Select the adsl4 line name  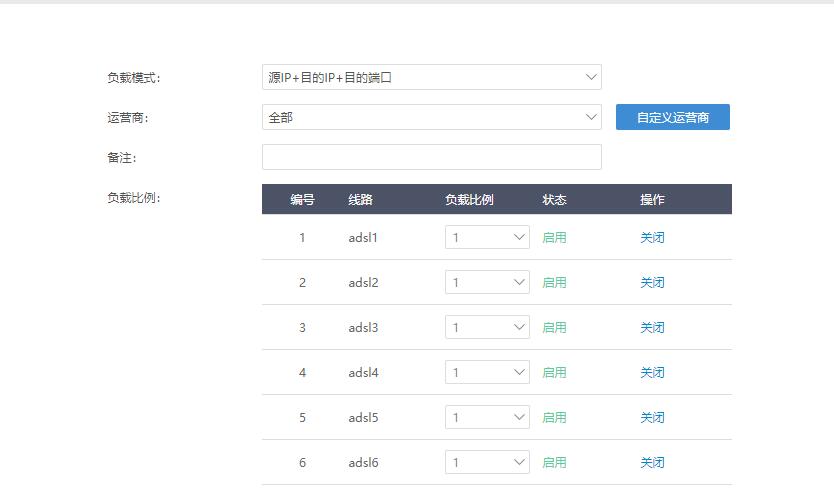click(x=363, y=373)
